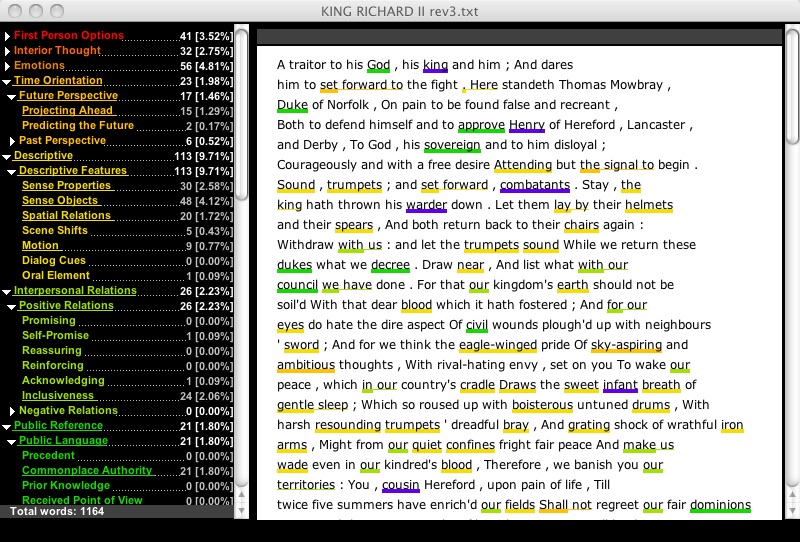Click the text pane scroll-down arrow
The image size is (800, 542).
click(x=792, y=510)
